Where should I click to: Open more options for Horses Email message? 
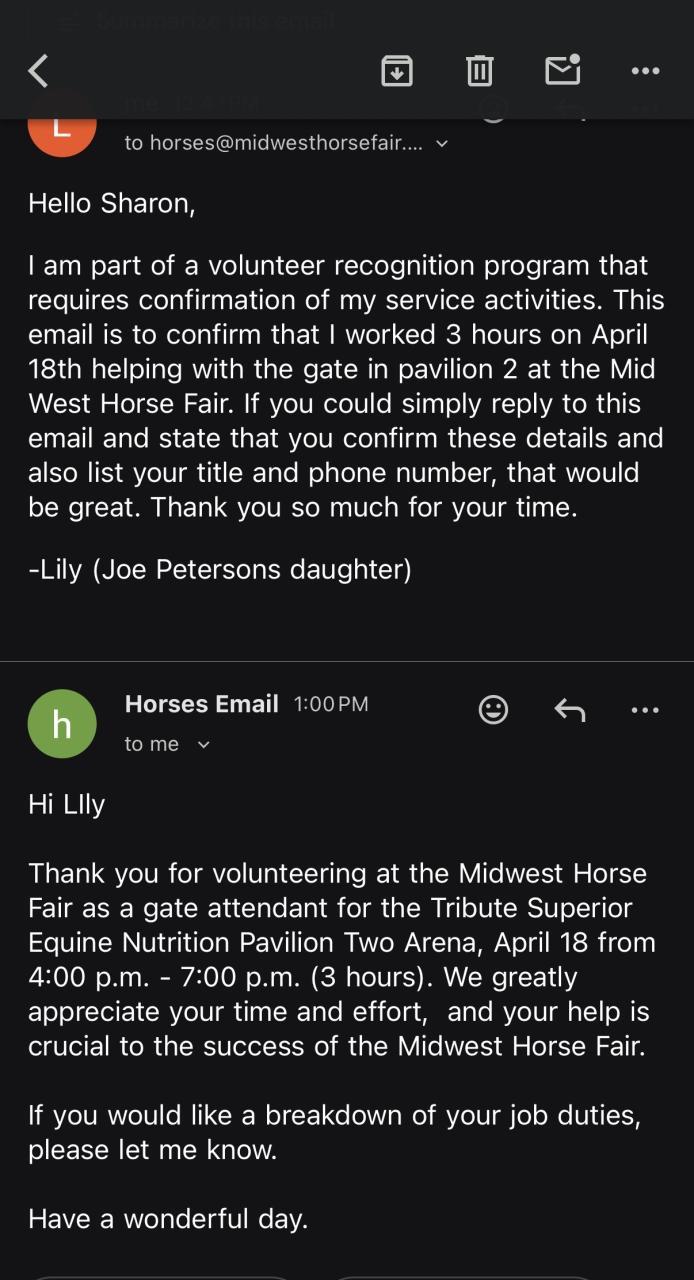tap(645, 710)
